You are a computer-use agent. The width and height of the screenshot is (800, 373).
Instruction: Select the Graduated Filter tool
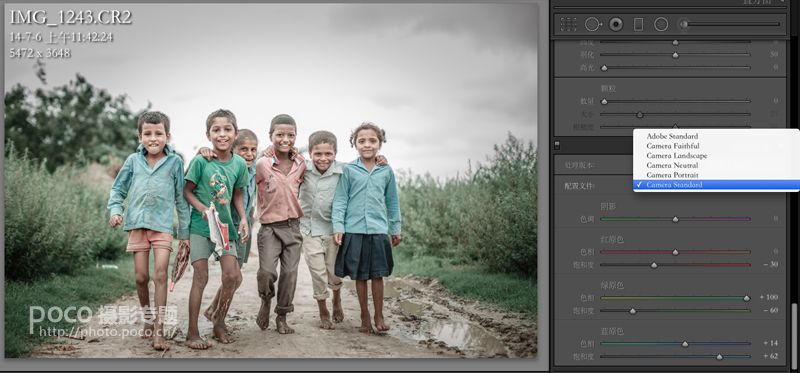[638, 24]
